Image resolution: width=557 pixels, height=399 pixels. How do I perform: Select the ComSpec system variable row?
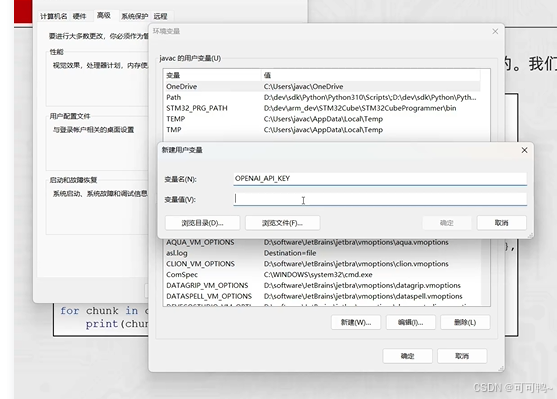[x=323, y=275]
